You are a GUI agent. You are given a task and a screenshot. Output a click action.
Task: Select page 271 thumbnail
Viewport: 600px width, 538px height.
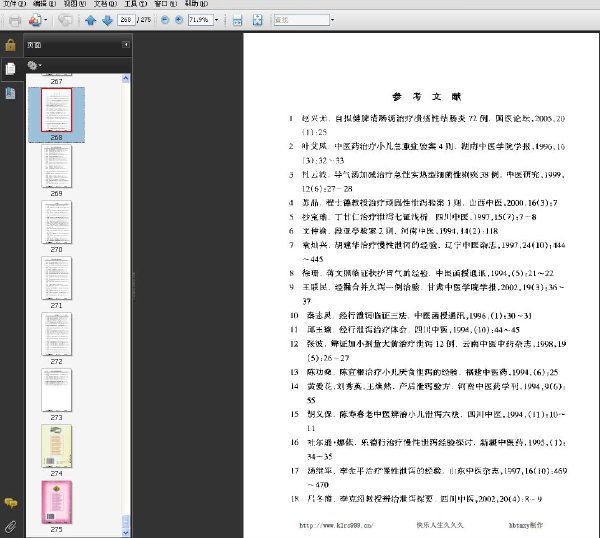click(x=56, y=278)
